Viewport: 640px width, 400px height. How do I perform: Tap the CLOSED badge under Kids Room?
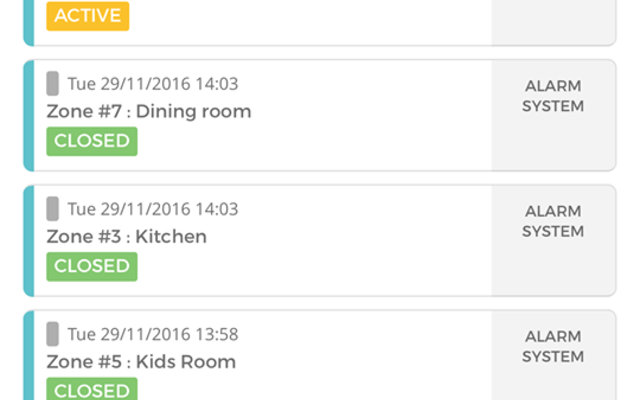[91, 389]
